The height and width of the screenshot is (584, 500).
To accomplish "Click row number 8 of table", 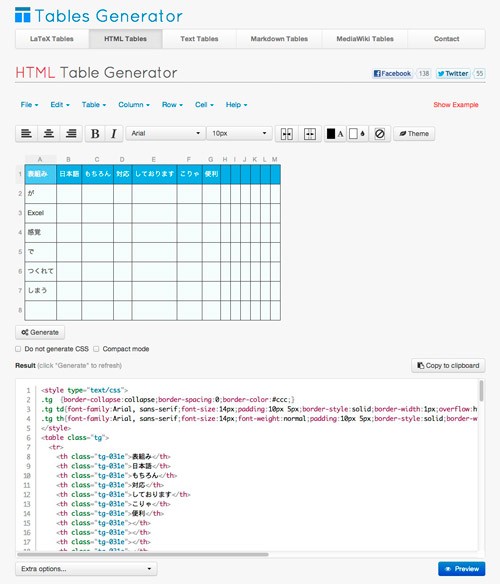I will coord(20,310).
